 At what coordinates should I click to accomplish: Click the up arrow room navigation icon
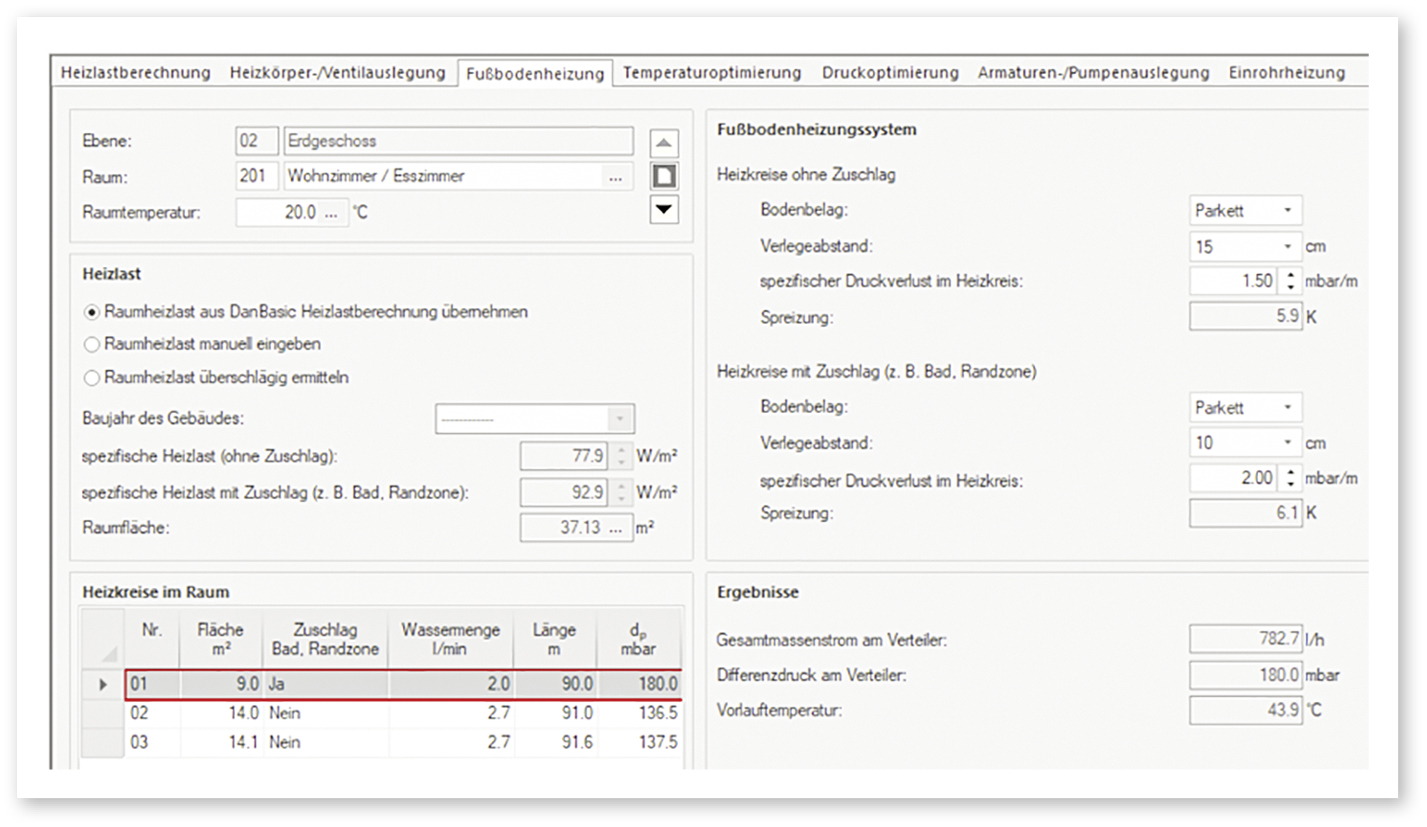[665, 143]
